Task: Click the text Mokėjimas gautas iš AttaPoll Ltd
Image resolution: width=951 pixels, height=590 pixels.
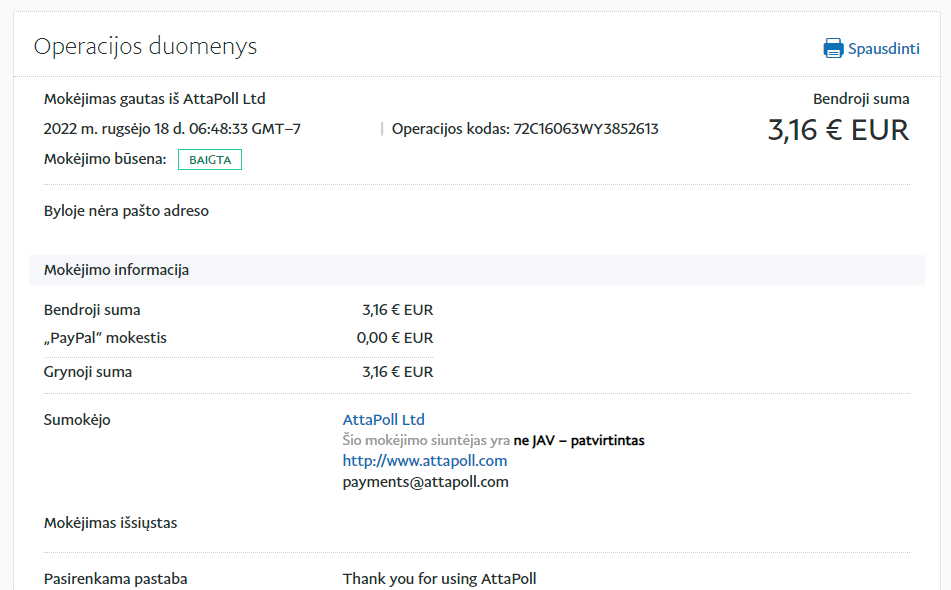Action: coord(155,99)
